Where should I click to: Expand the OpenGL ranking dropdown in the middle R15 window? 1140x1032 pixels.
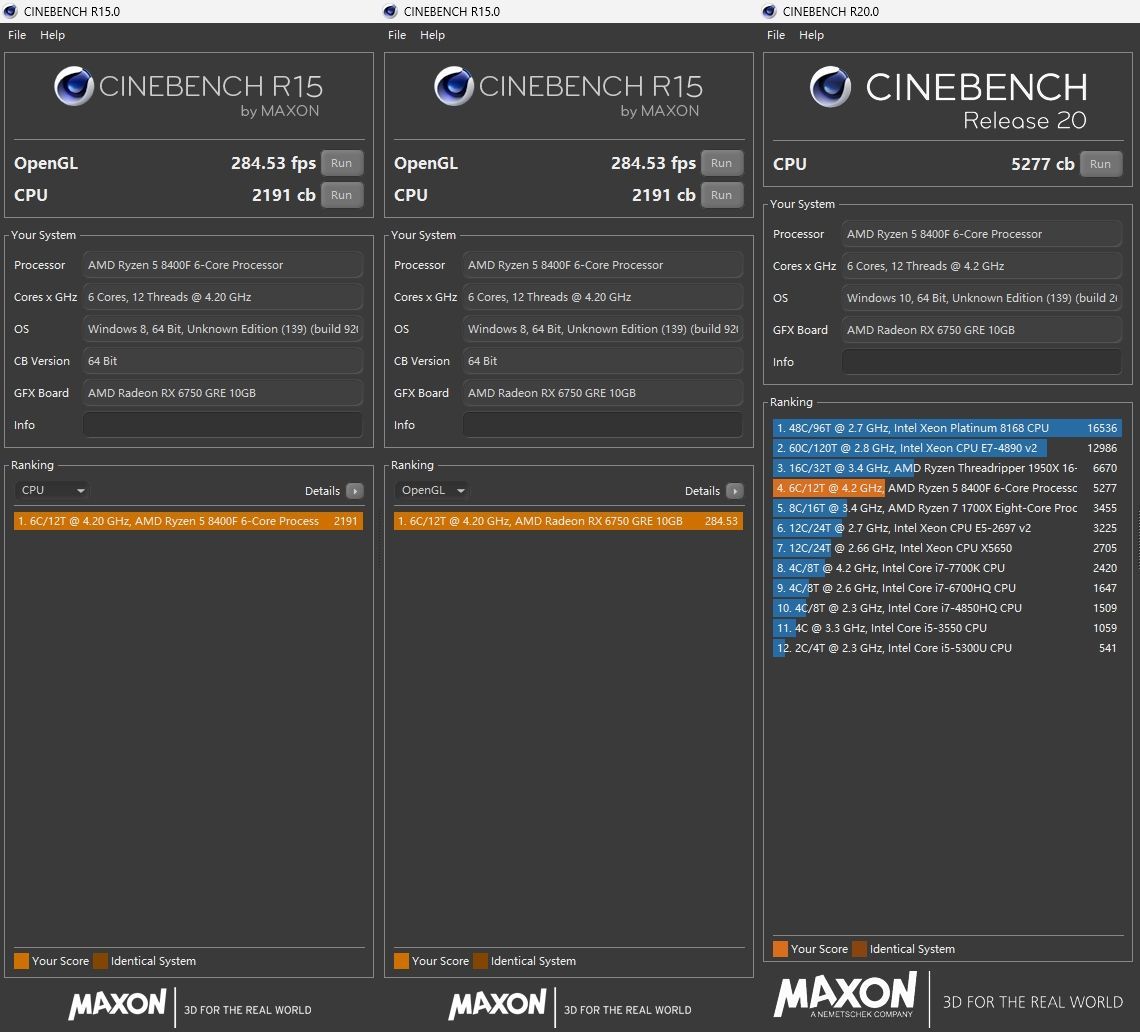[432, 490]
